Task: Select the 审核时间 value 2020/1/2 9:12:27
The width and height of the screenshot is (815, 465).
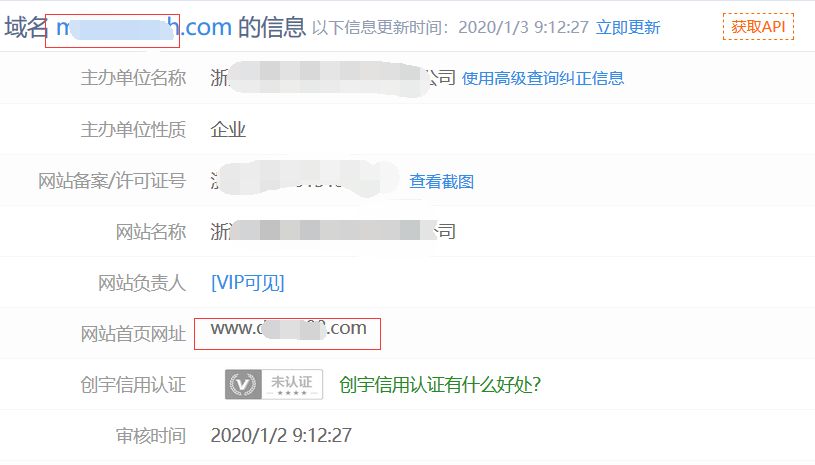Action: coord(281,435)
